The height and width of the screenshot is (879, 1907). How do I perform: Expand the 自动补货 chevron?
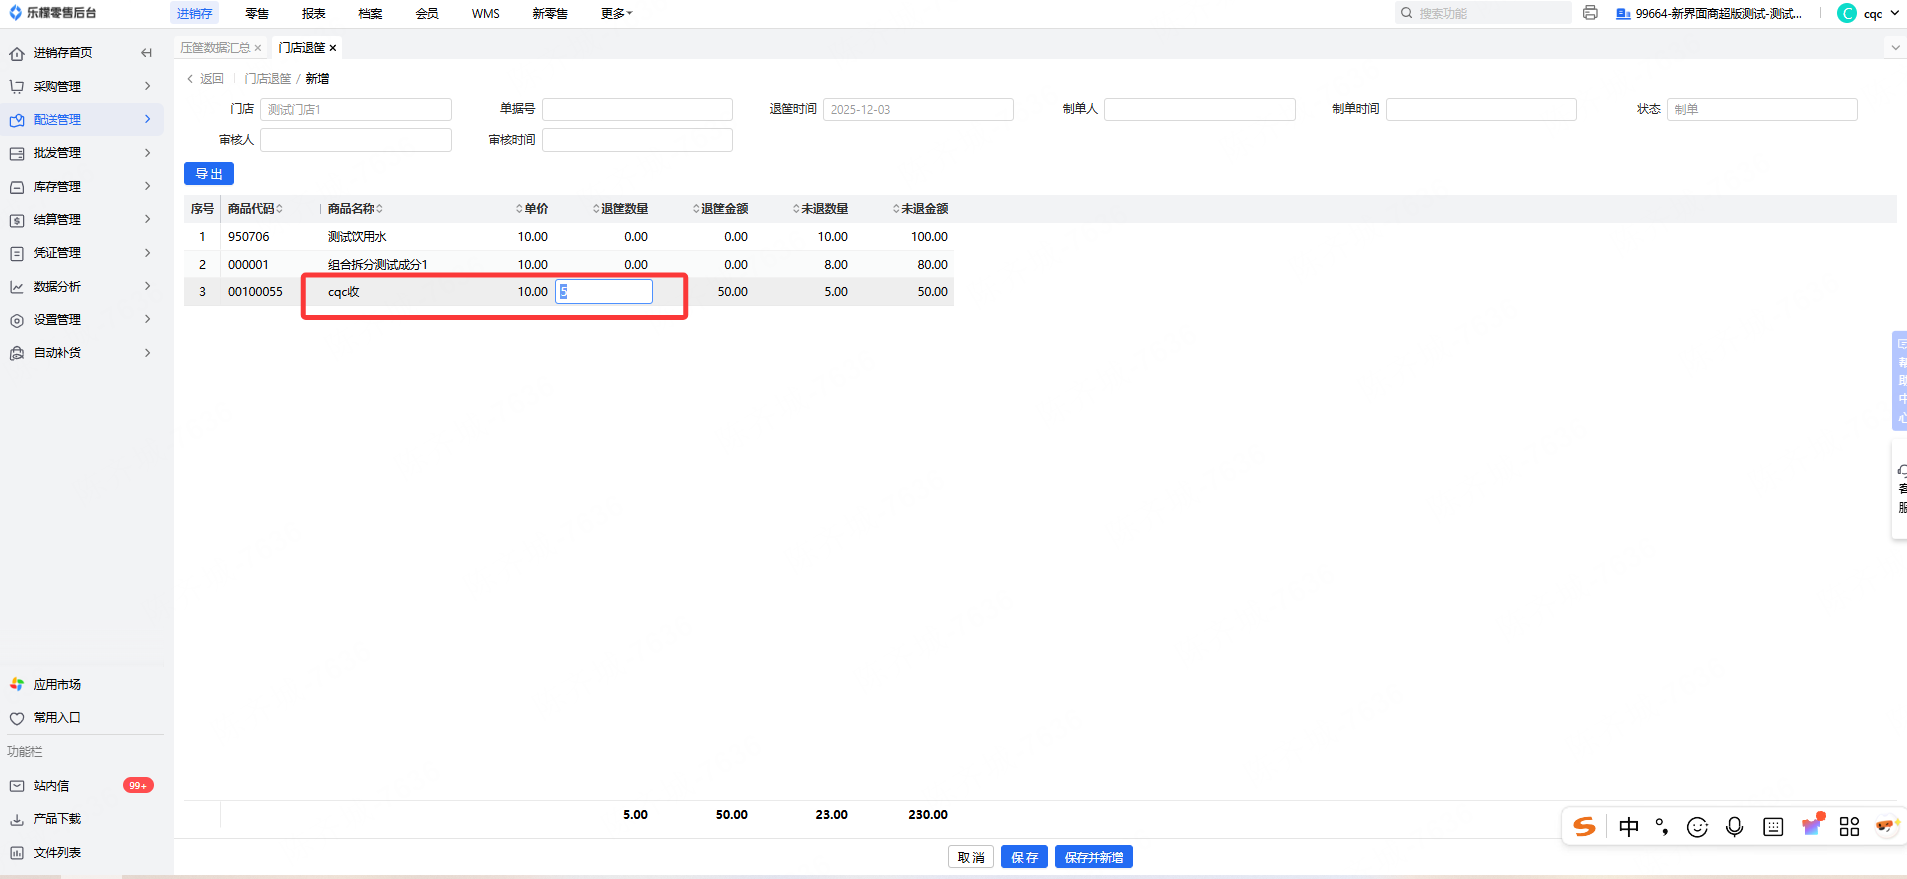tap(147, 353)
